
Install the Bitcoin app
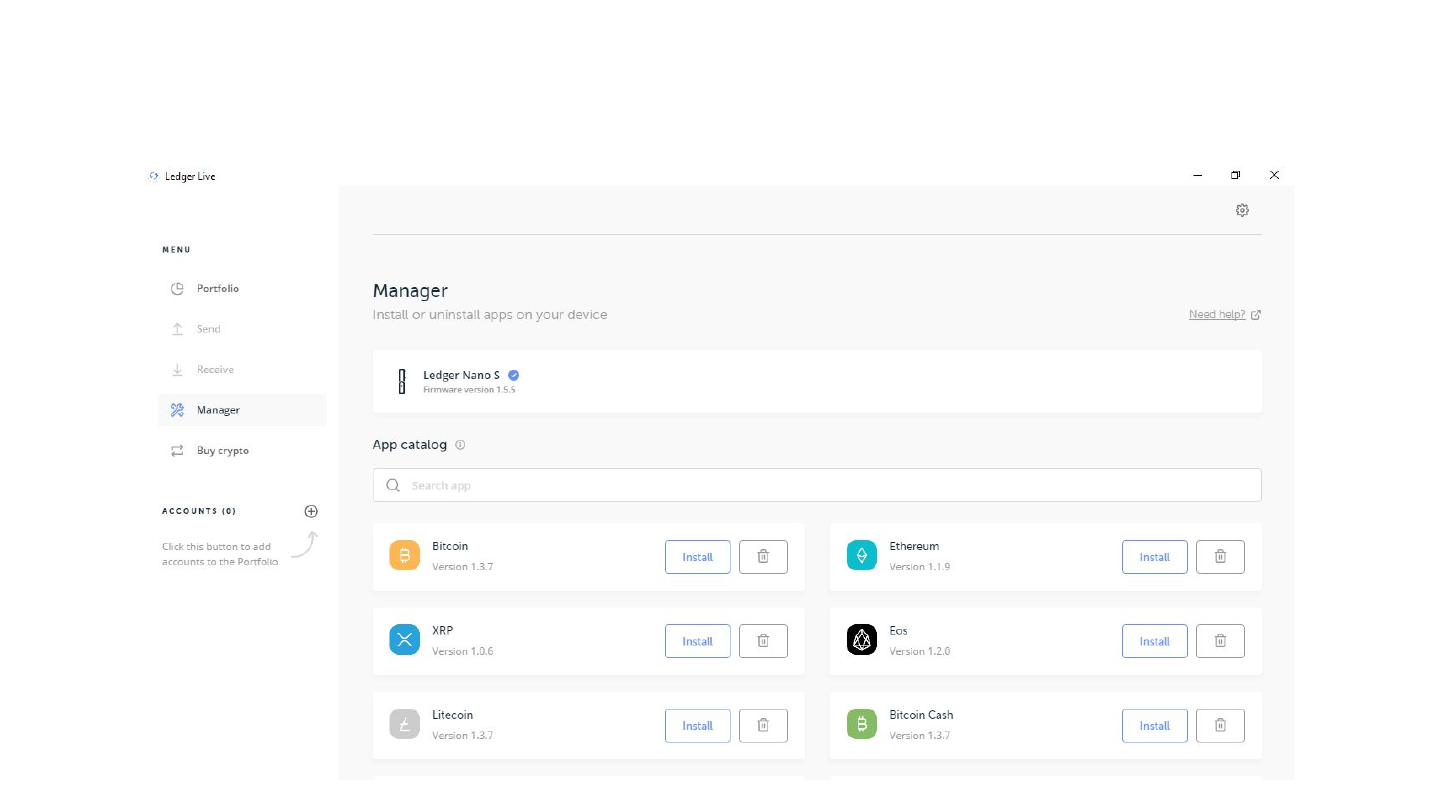click(698, 557)
